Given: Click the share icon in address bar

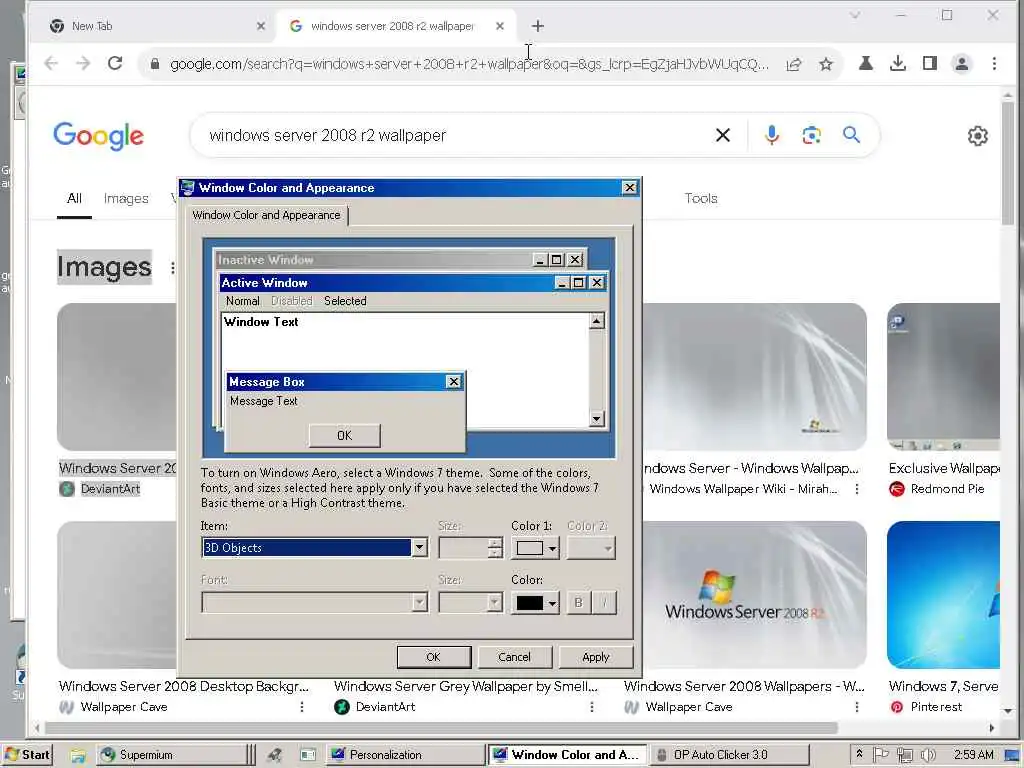Looking at the screenshot, I should [794, 64].
